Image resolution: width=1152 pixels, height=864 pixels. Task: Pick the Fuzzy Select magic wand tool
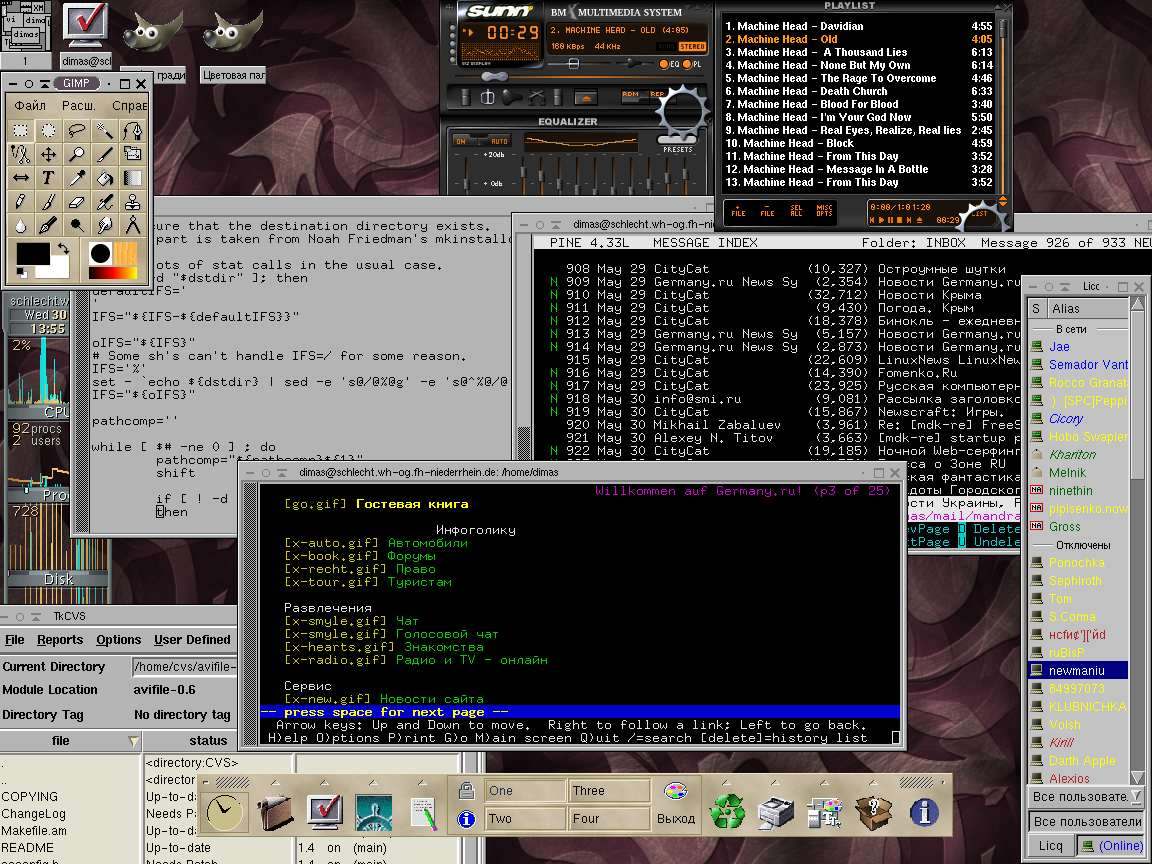point(104,131)
